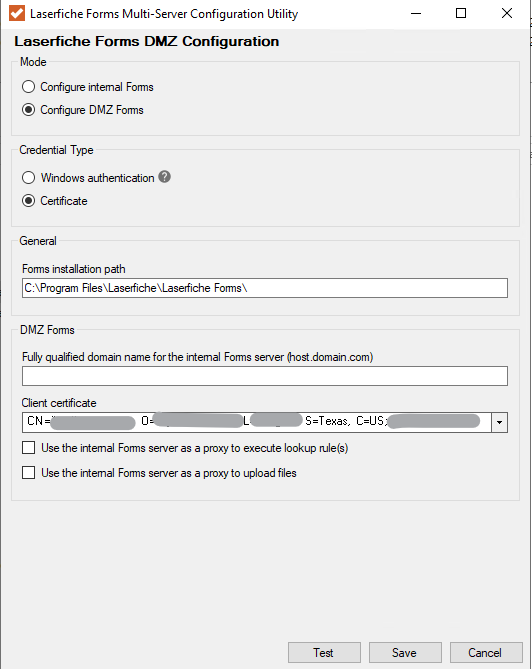Screen dimensions: 532x669
Task: Click the Client certificate combo box text
Action: pos(256,422)
